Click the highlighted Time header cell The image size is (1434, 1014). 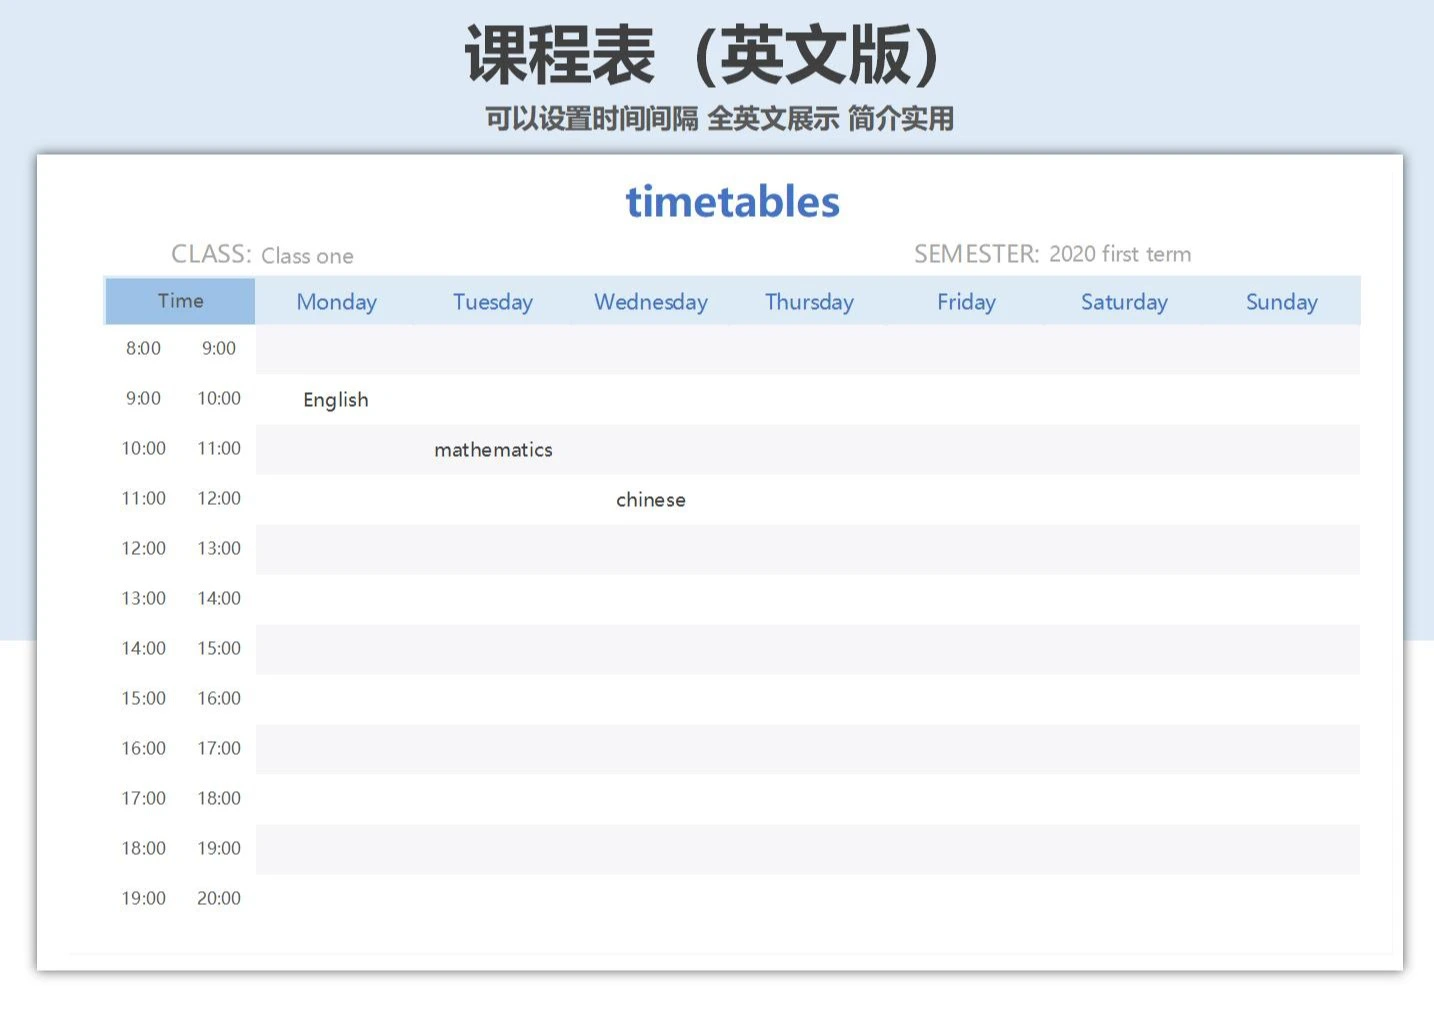(x=180, y=300)
